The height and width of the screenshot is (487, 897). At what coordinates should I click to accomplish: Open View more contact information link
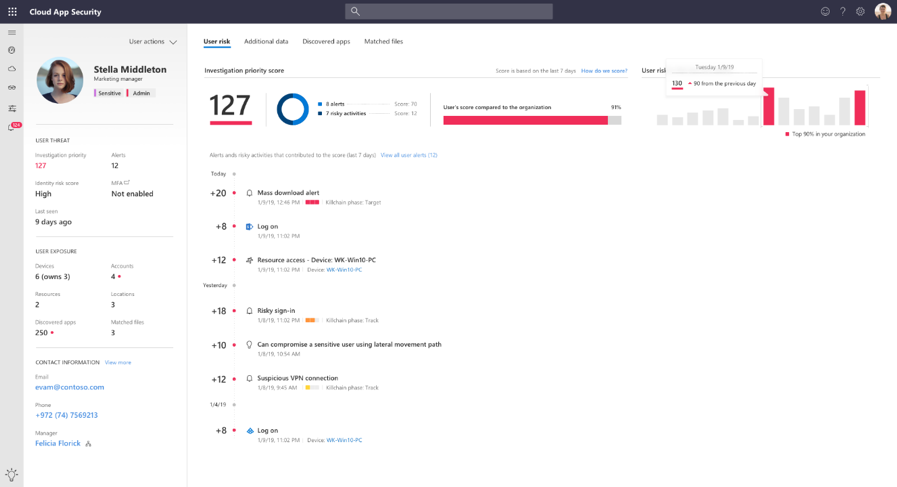pyautogui.click(x=118, y=362)
